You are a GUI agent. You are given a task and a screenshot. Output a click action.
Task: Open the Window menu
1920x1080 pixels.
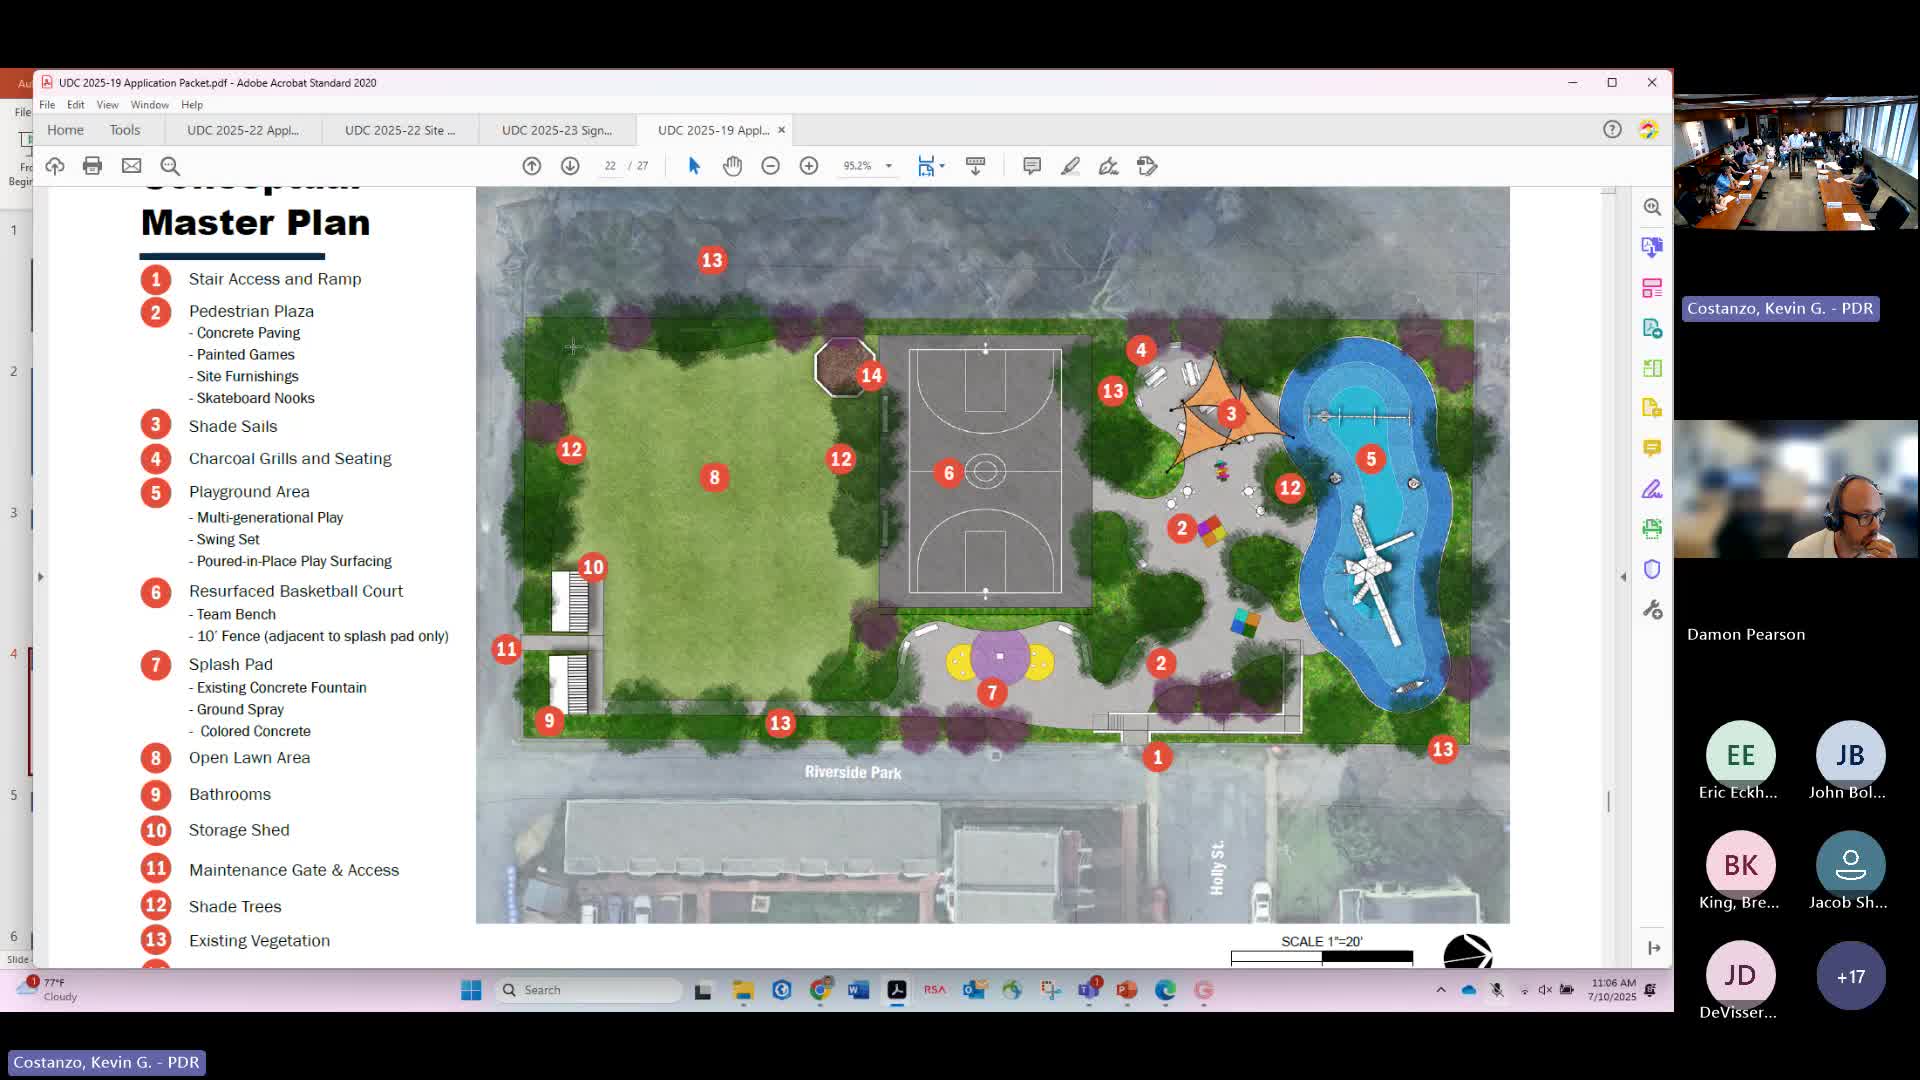150,105
